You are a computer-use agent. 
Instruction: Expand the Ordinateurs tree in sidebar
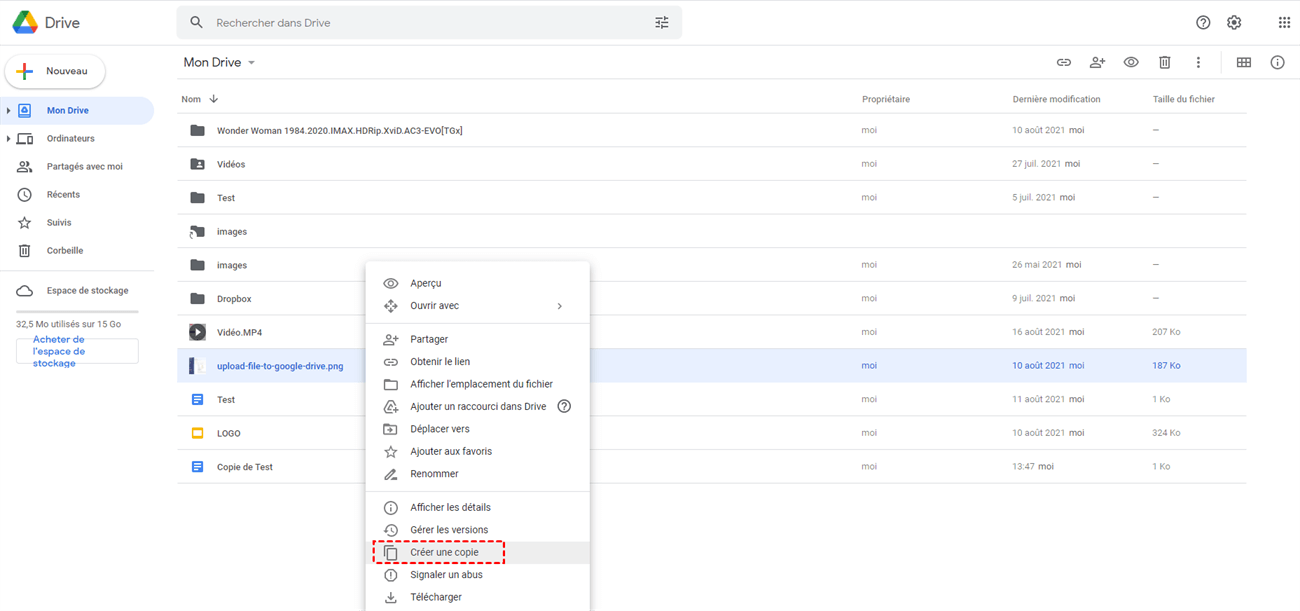[x=9, y=139]
